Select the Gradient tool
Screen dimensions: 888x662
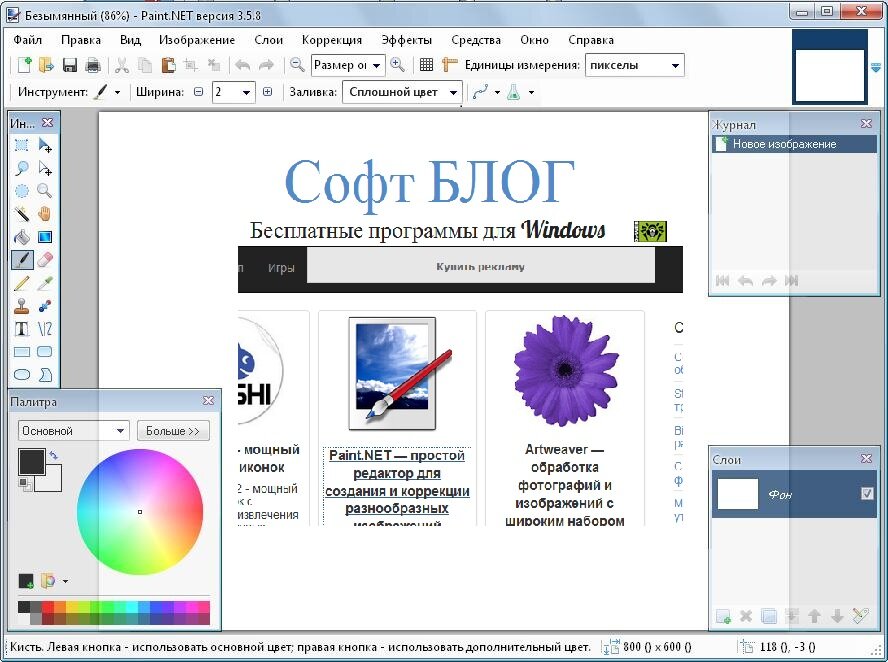(45, 237)
